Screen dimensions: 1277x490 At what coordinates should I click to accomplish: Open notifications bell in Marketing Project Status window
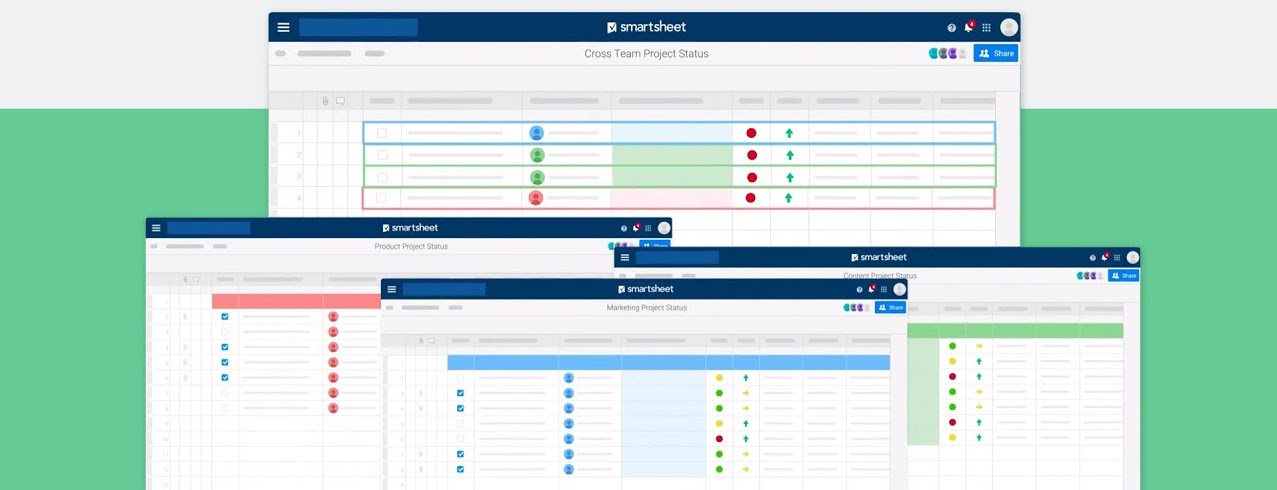[871, 289]
